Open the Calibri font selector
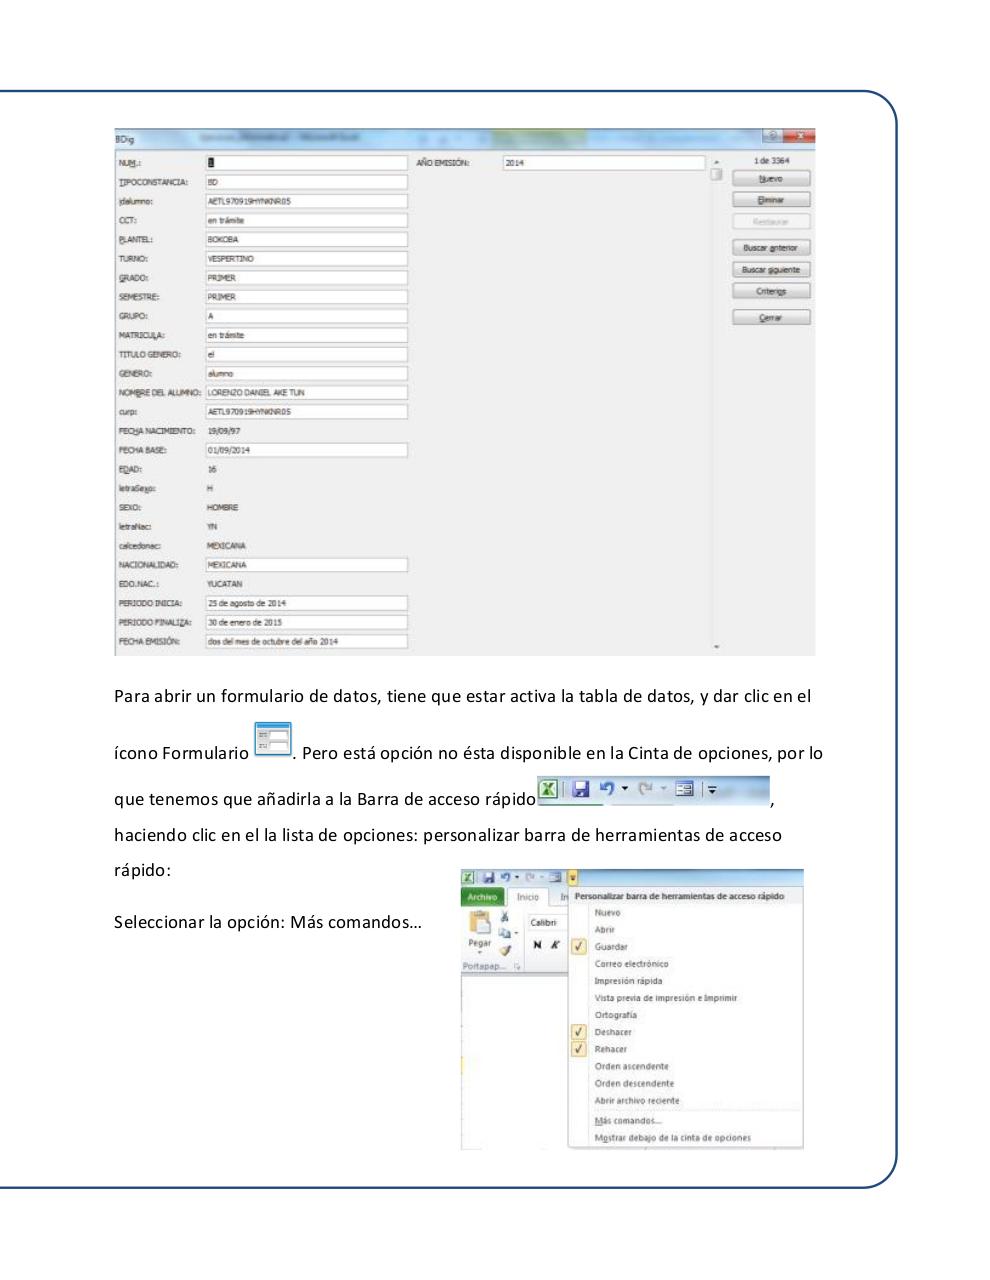 click(545, 922)
